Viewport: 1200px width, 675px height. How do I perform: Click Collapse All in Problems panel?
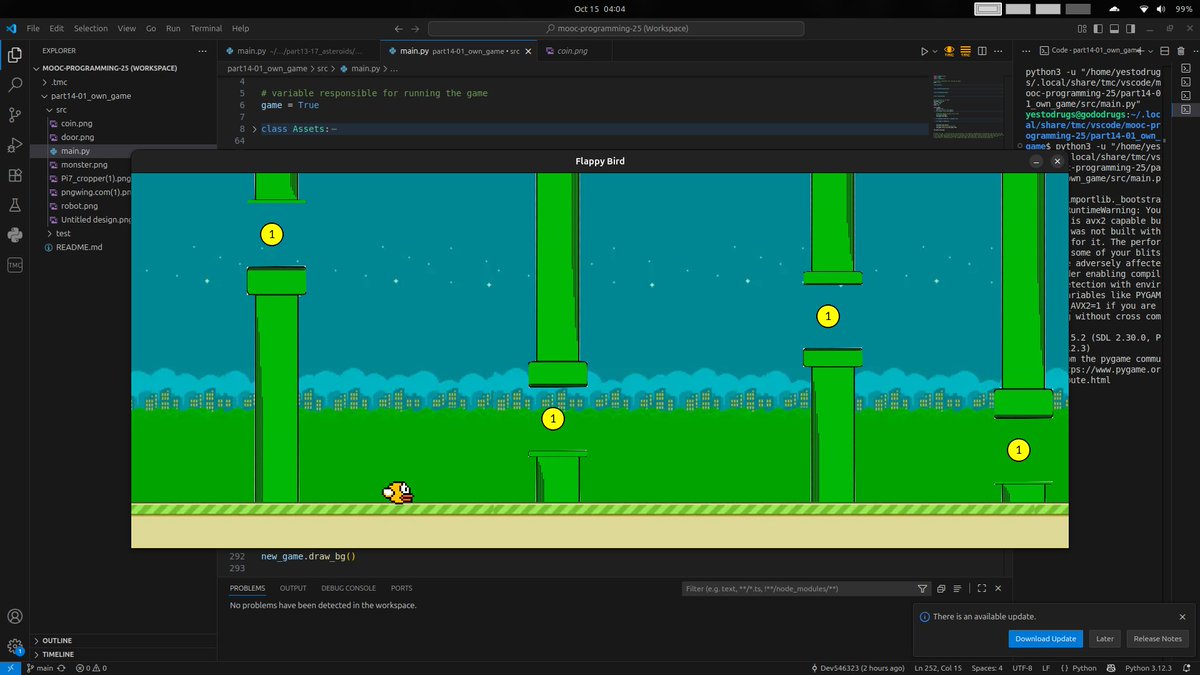(x=942, y=589)
